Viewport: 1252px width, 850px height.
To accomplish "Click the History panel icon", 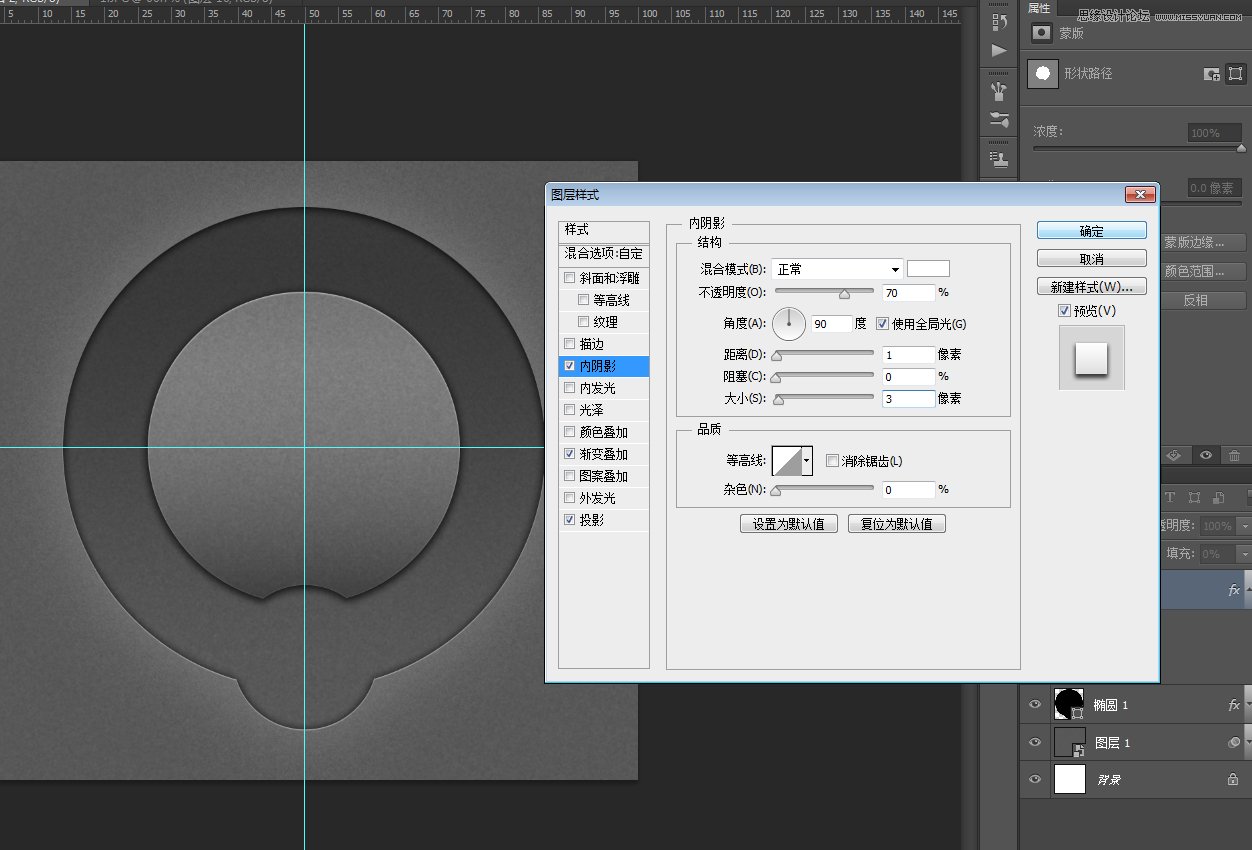I will point(998,22).
